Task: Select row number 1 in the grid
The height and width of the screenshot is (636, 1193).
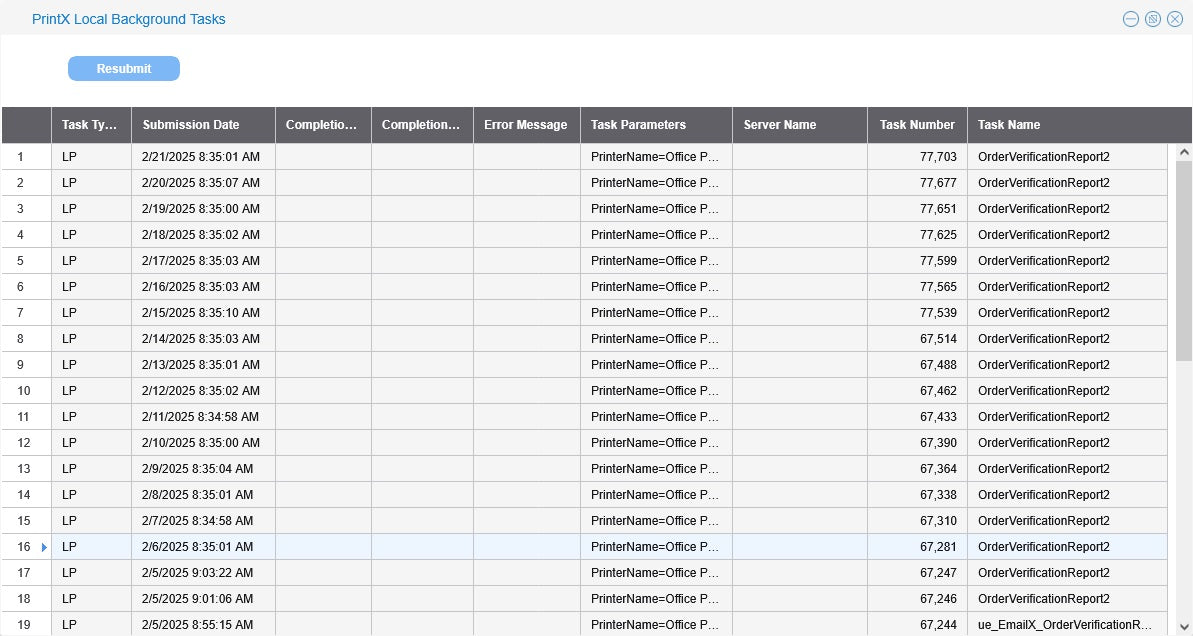Action: click(26, 157)
